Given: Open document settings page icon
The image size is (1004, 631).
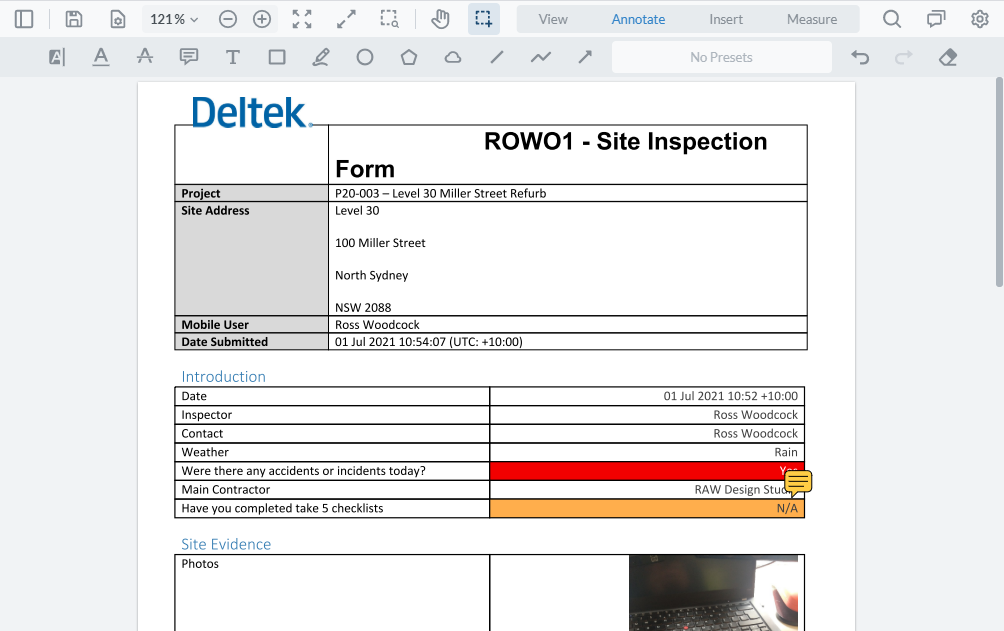Looking at the screenshot, I should pyautogui.click(x=118, y=19).
